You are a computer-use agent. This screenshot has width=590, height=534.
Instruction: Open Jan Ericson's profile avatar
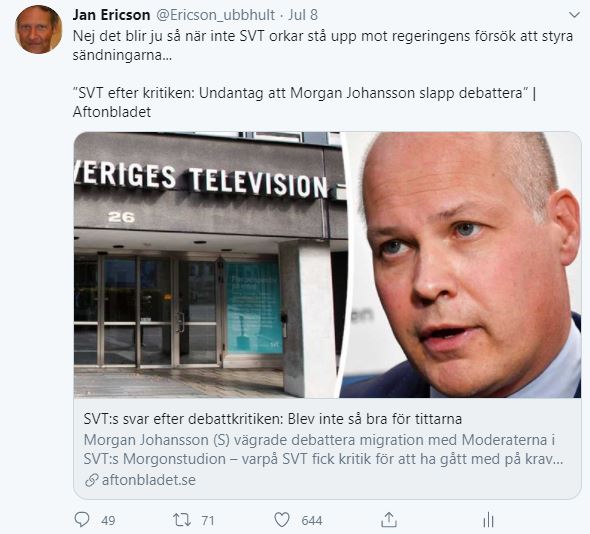38,29
